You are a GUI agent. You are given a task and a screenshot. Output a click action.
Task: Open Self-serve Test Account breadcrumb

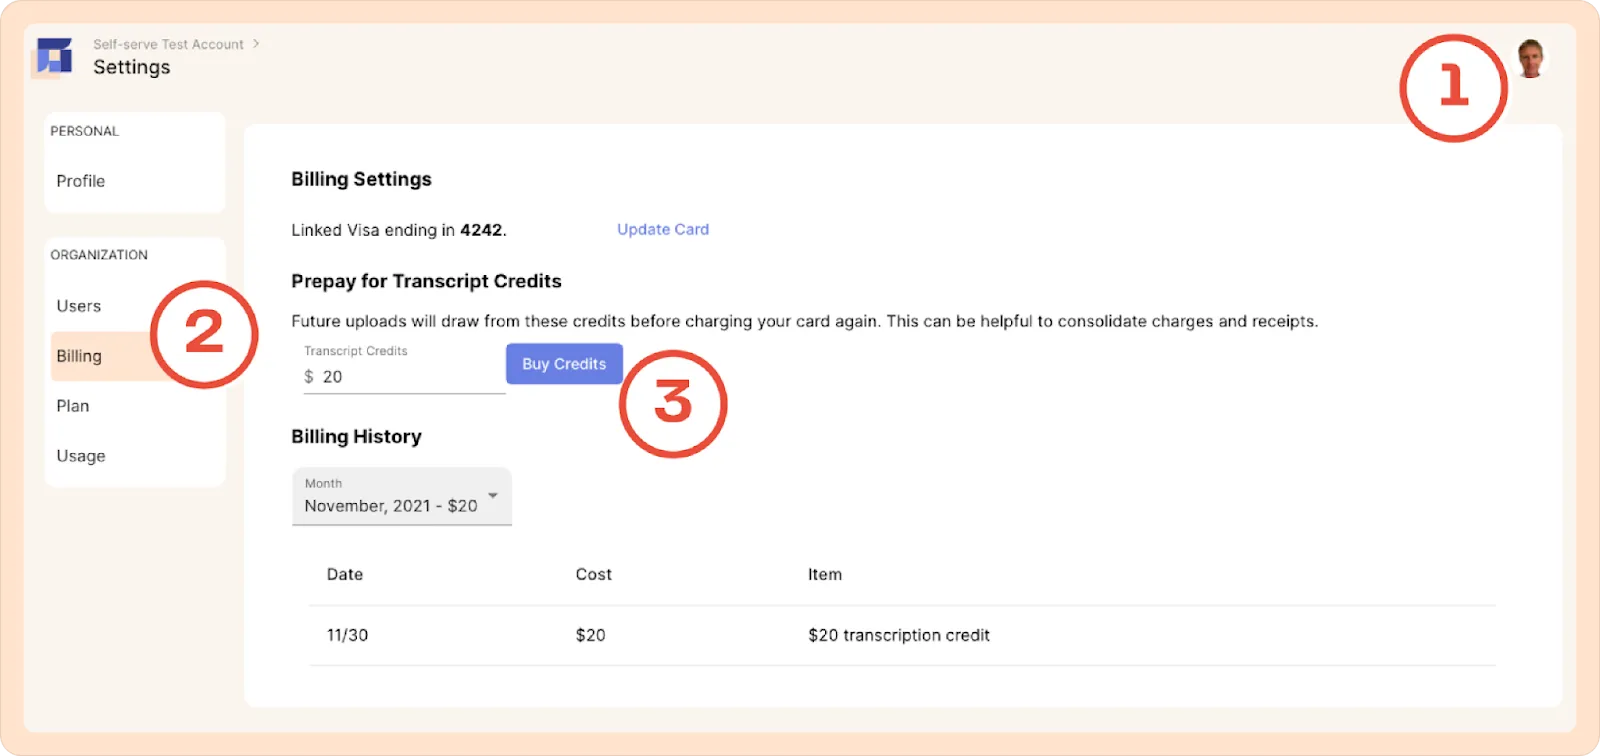[168, 44]
